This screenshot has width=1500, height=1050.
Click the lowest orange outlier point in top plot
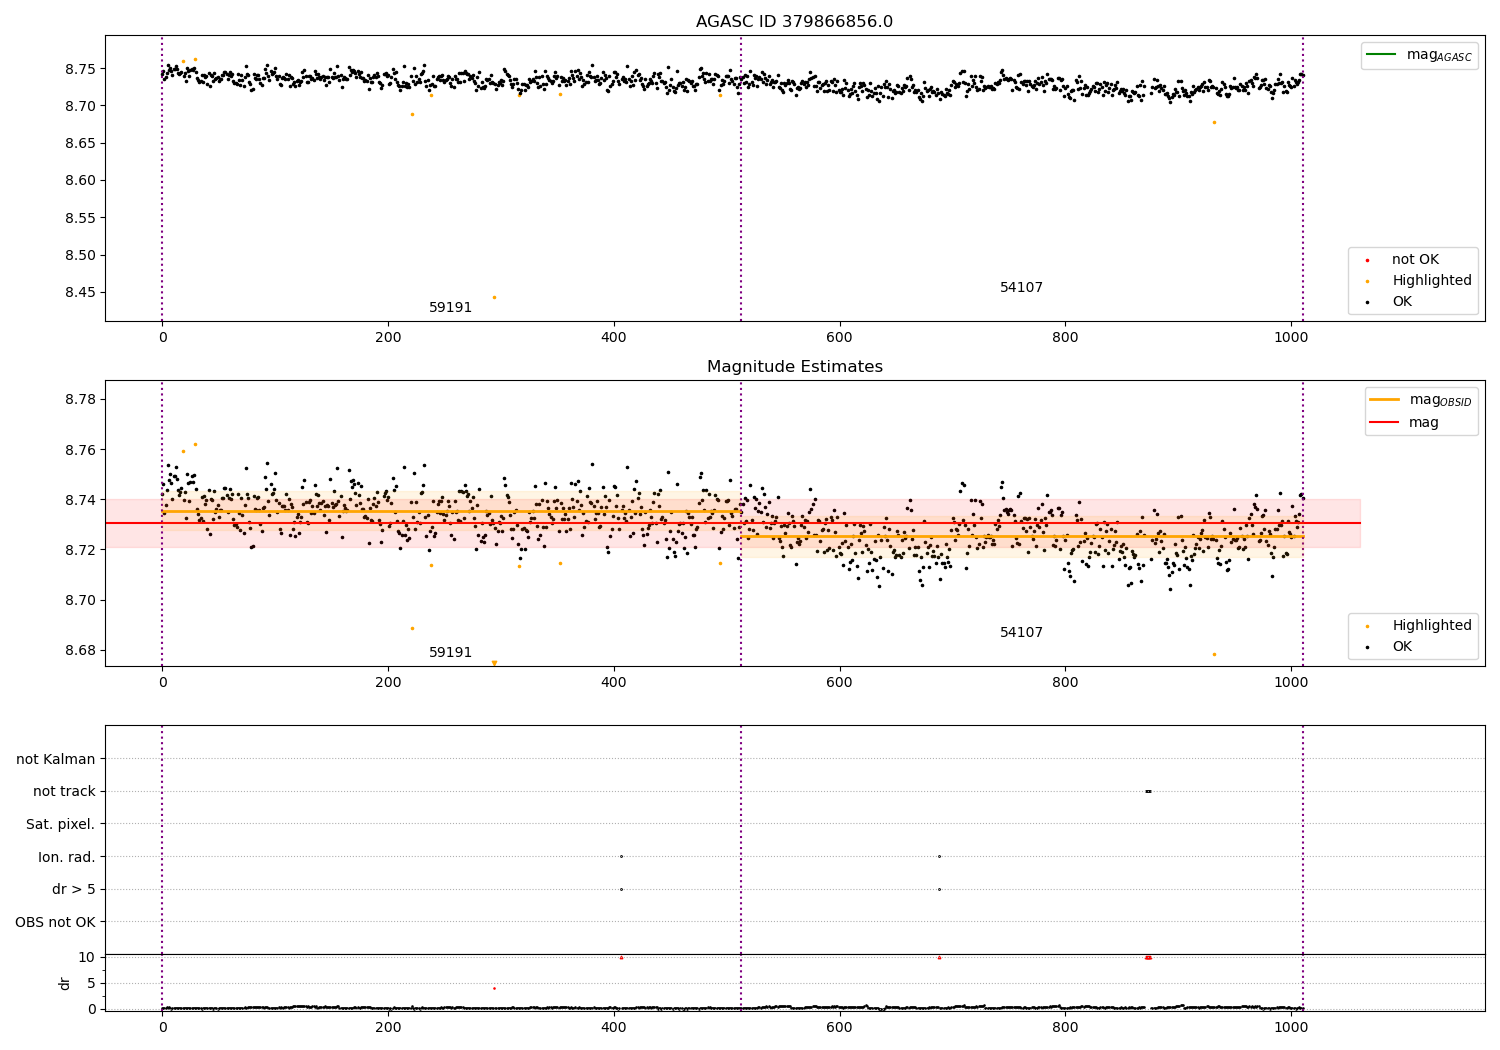point(494,297)
